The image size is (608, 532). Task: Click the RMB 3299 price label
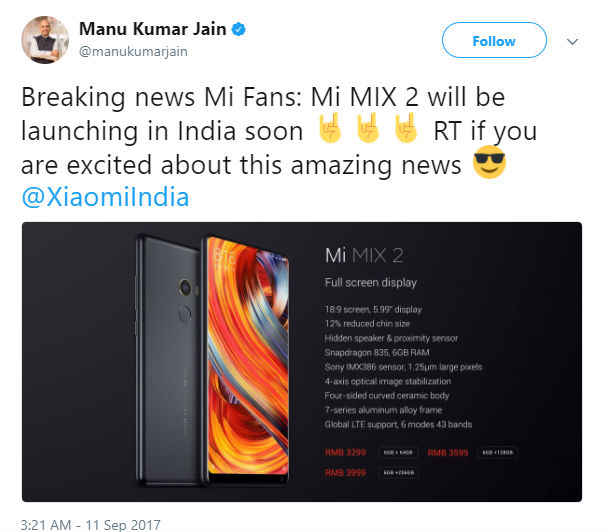click(345, 452)
